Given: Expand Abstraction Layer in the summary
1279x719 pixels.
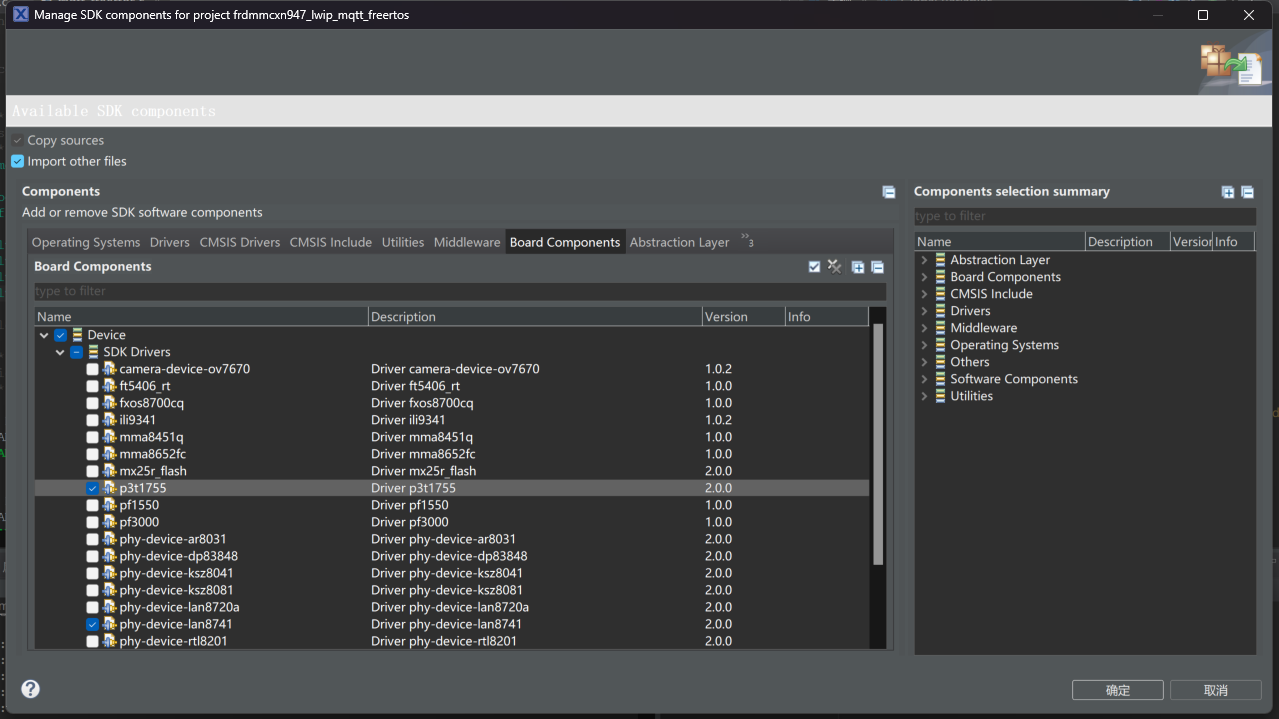Looking at the screenshot, I should pyautogui.click(x=924, y=260).
